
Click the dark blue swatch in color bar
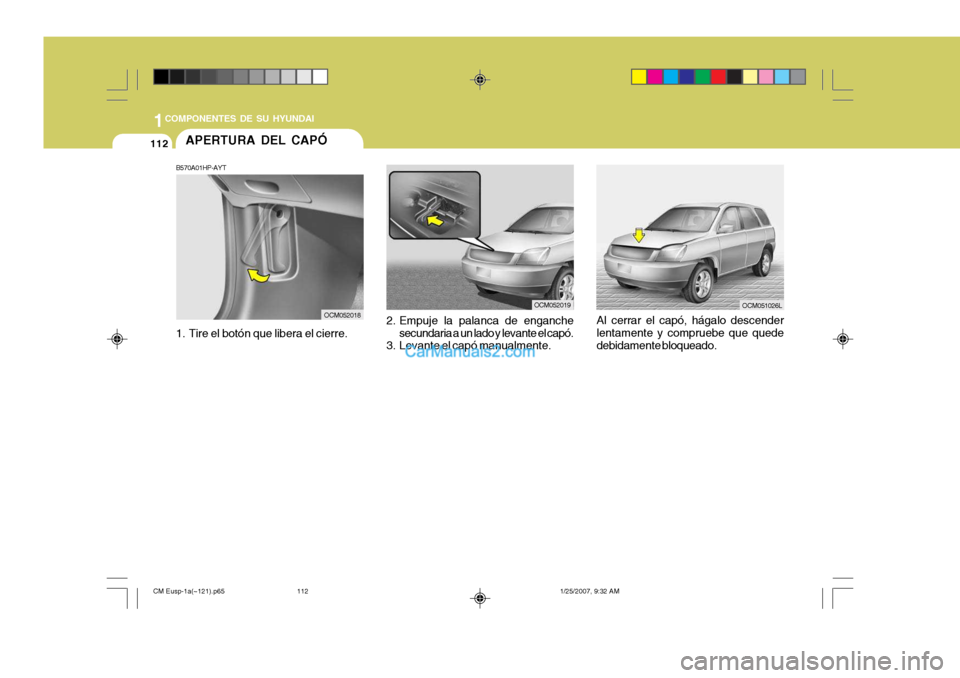point(687,77)
